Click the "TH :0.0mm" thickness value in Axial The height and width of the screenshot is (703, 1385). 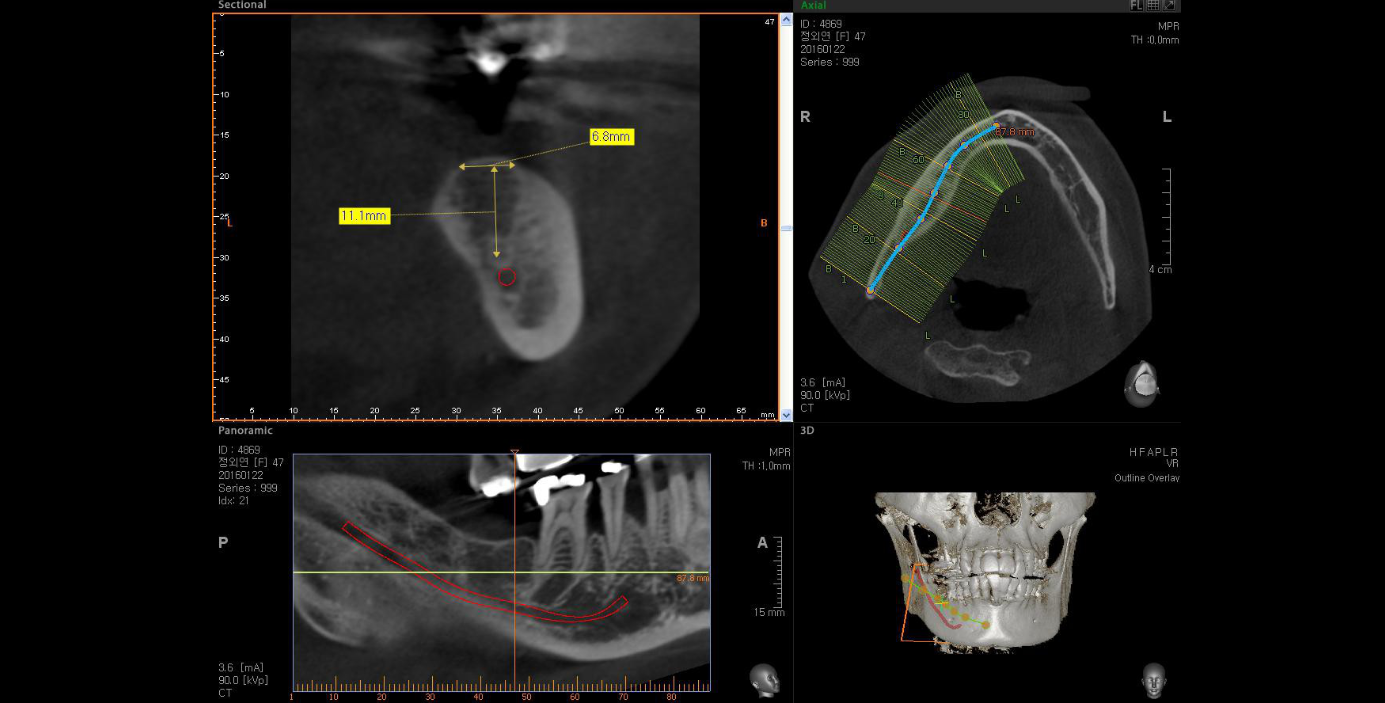(x=1155, y=40)
